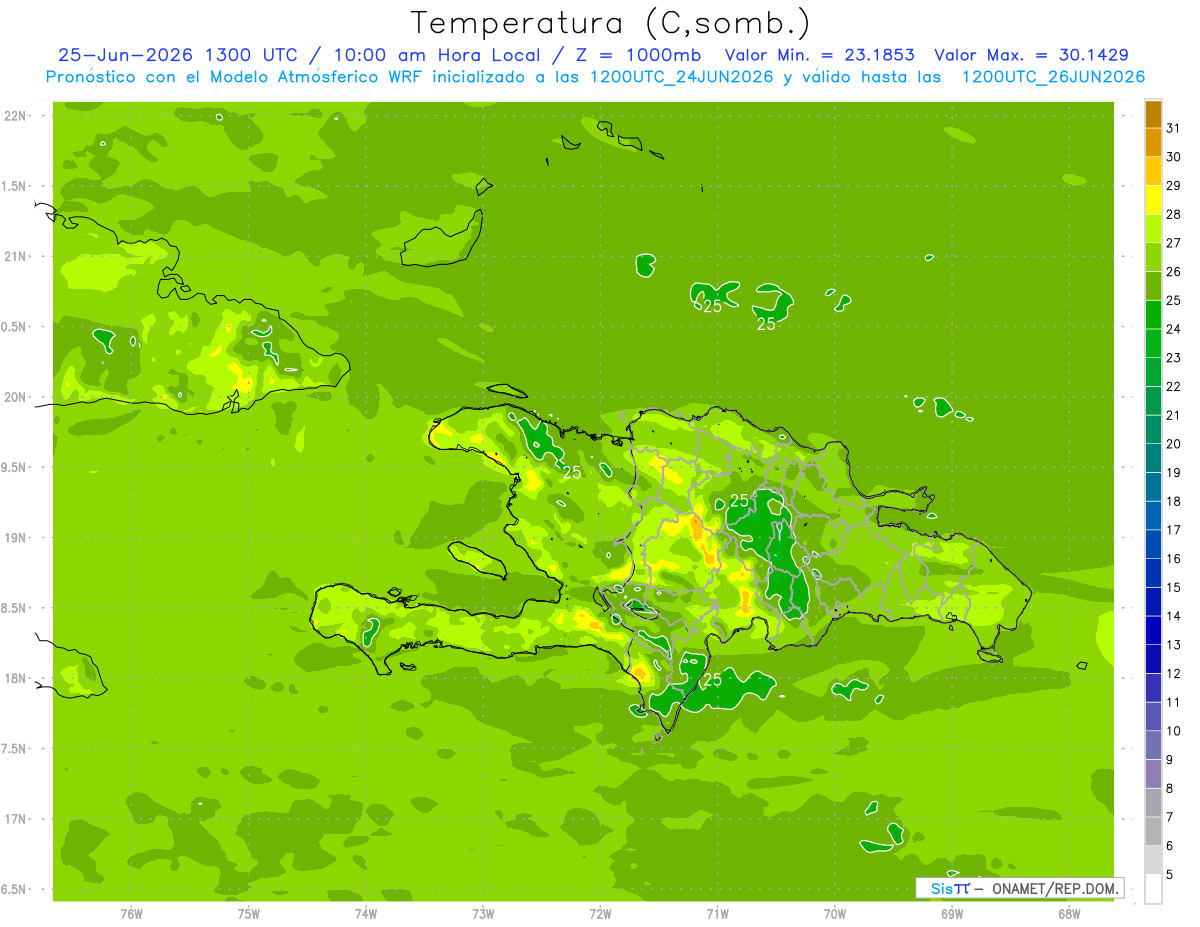Click the 1.5N latitude axis label
The height and width of the screenshot is (927, 1200).
(x=13, y=186)
